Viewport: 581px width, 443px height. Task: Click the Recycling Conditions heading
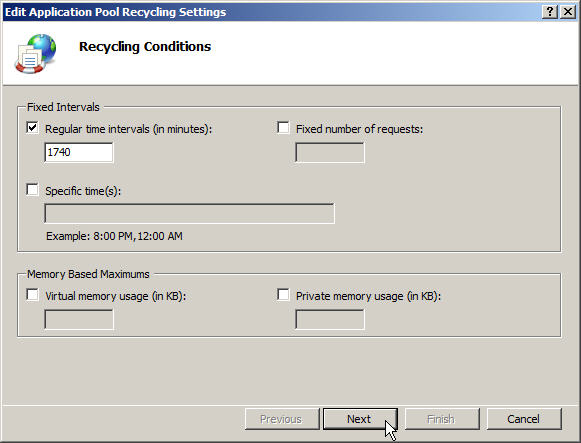click(x=145, y=47)
